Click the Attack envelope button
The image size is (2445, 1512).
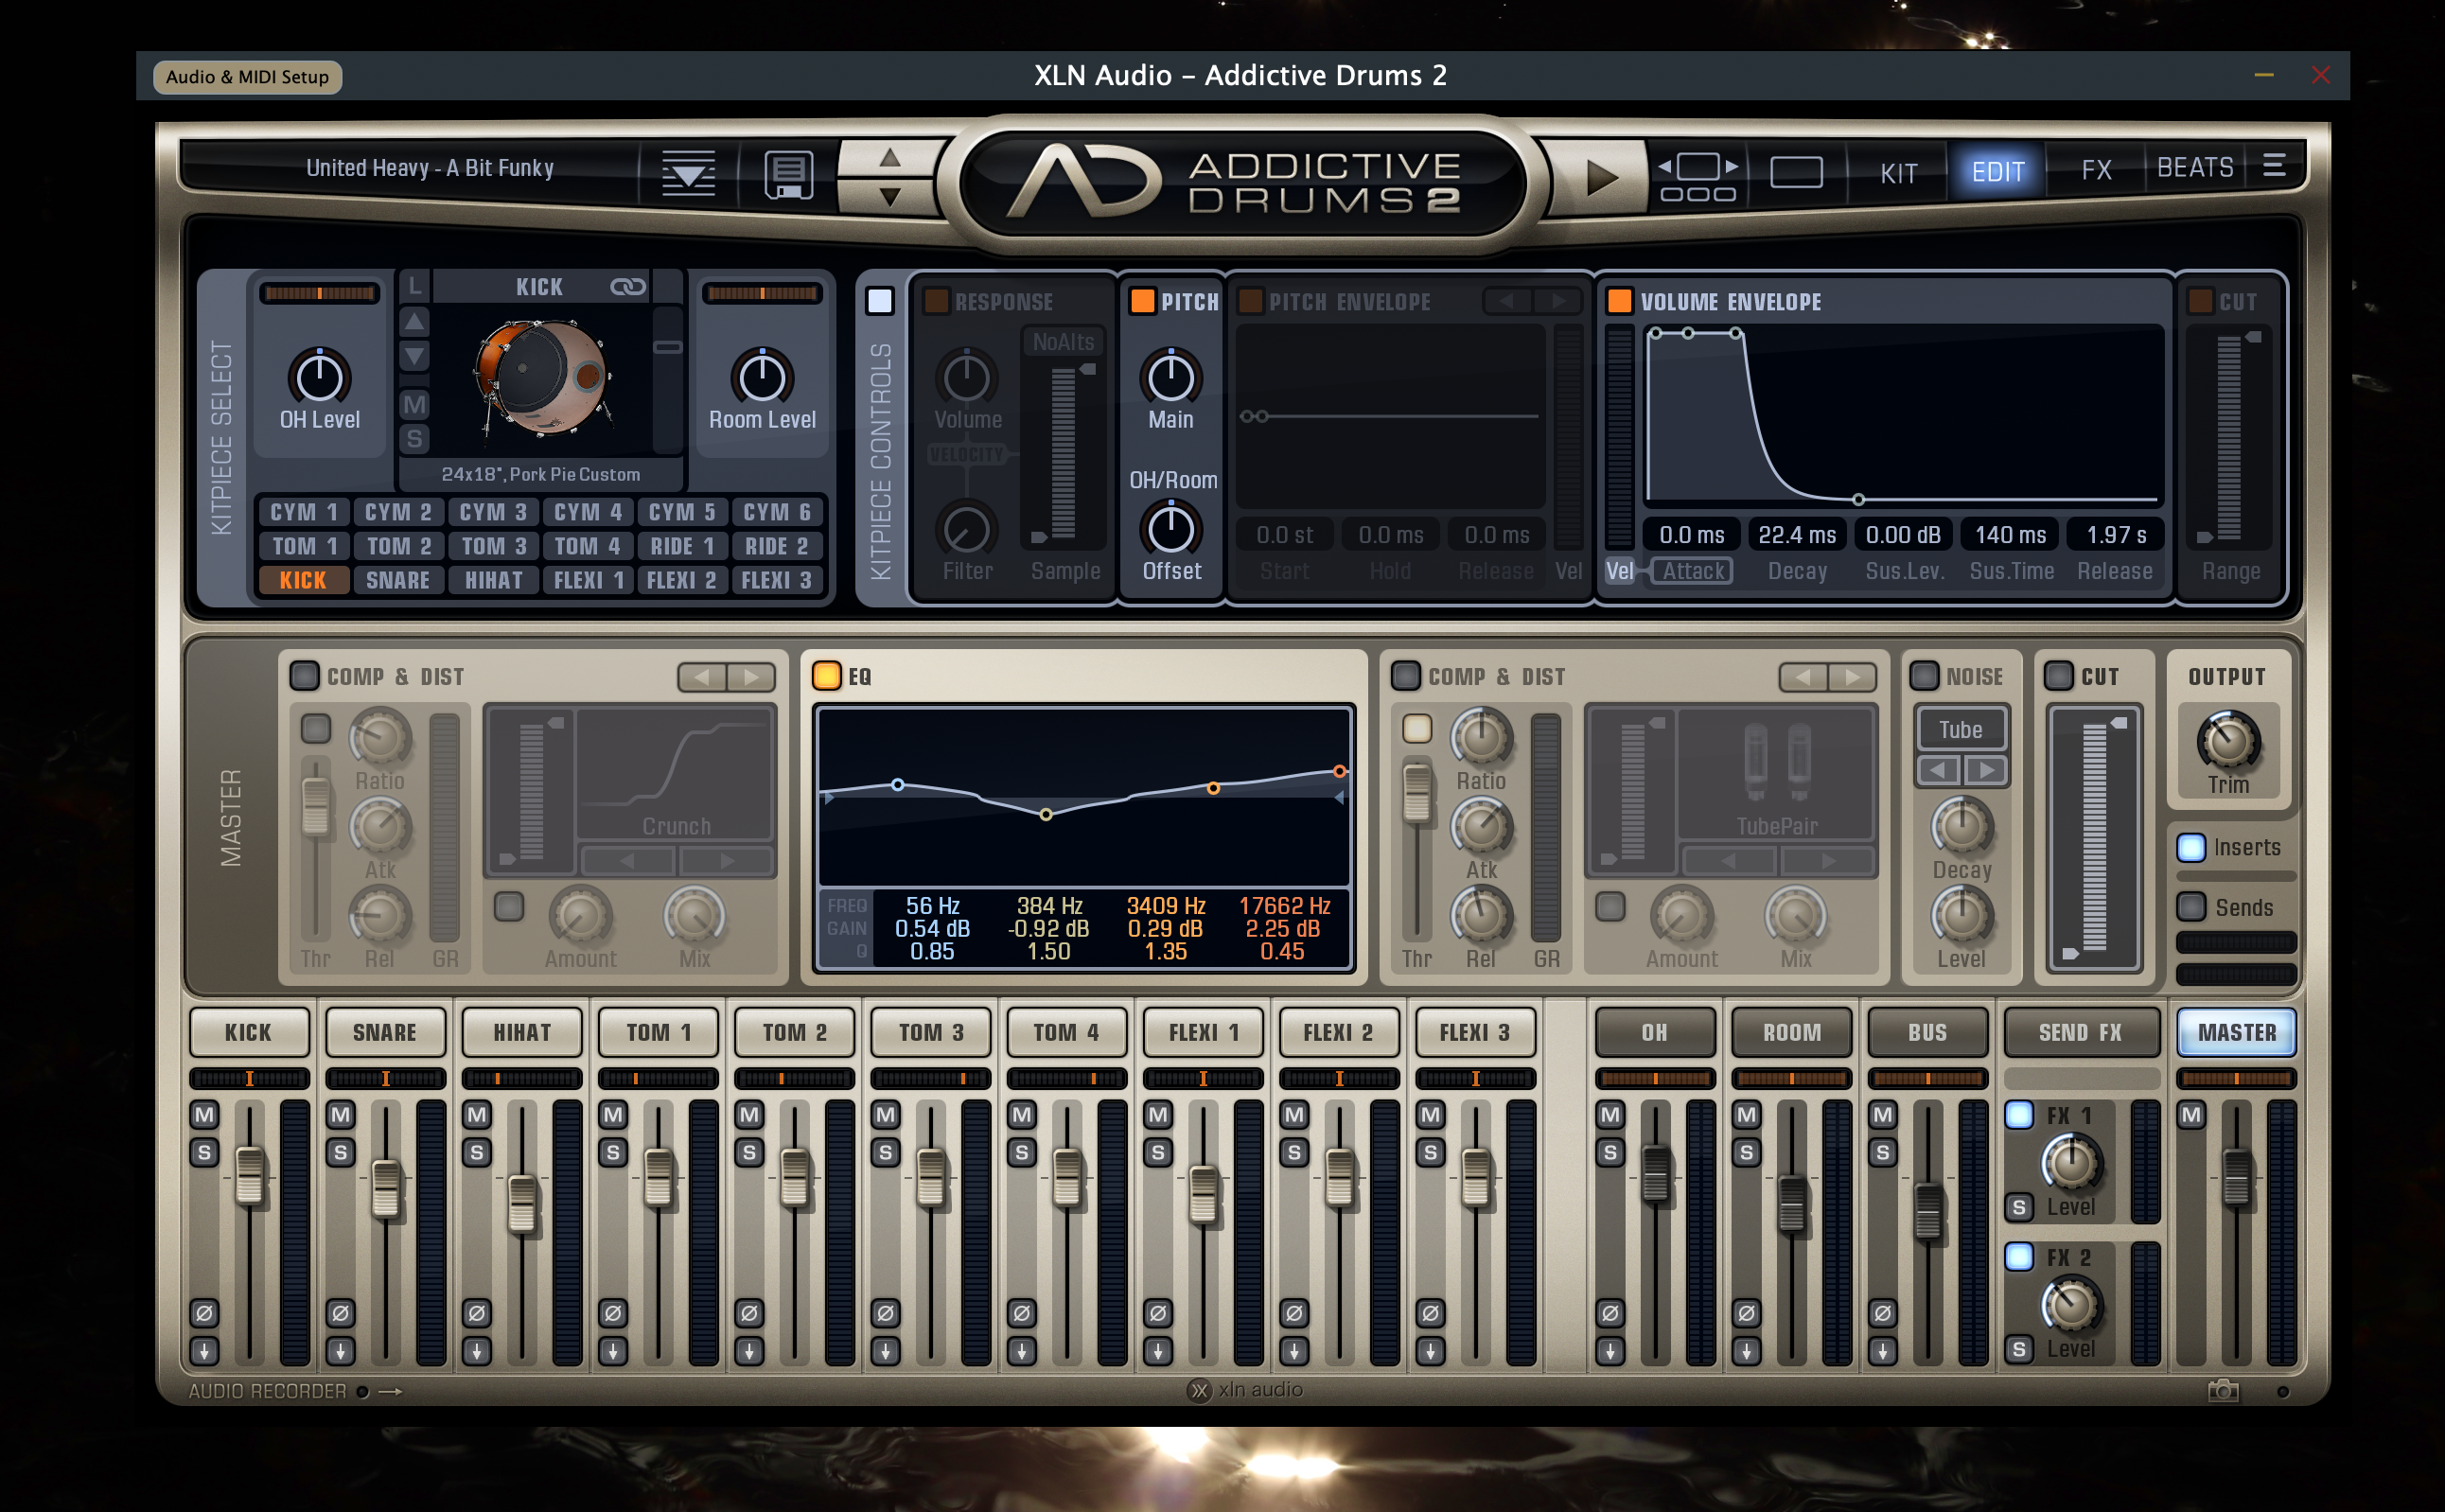pyautogui.click(x=1692, y=571)
